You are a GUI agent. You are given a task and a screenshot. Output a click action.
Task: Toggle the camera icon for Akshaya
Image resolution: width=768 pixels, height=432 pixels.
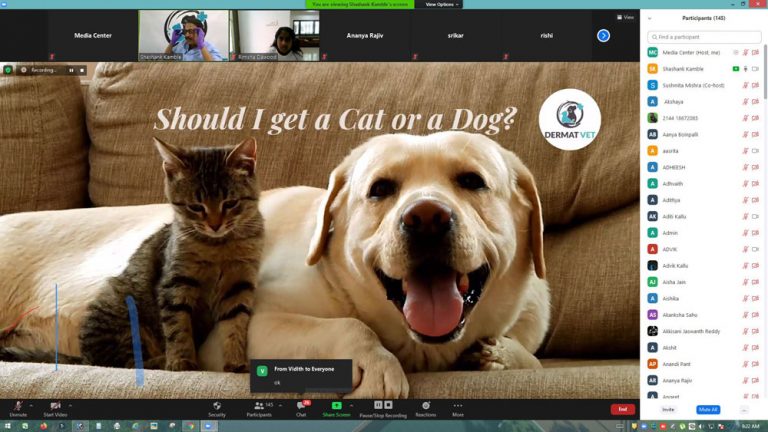[755, 102]
